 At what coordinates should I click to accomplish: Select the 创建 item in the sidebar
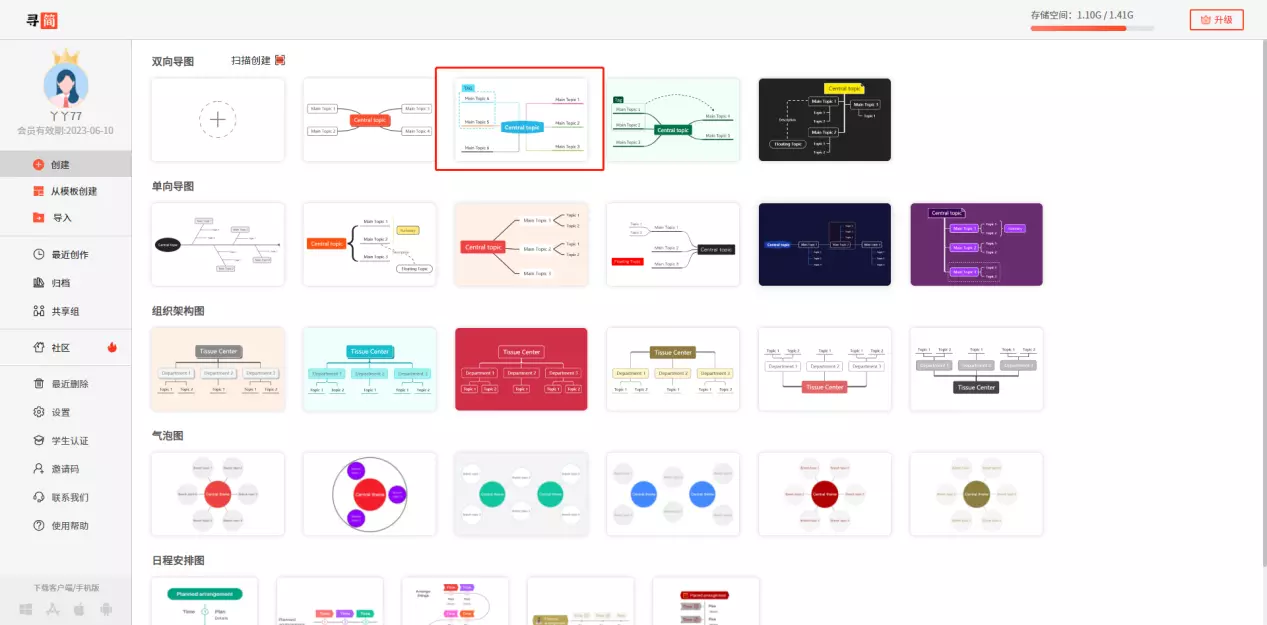tap(60, 165)
